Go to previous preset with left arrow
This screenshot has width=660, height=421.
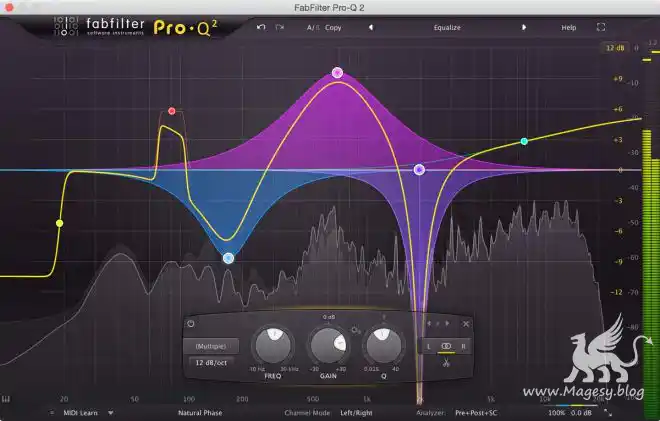click(371, 27)
